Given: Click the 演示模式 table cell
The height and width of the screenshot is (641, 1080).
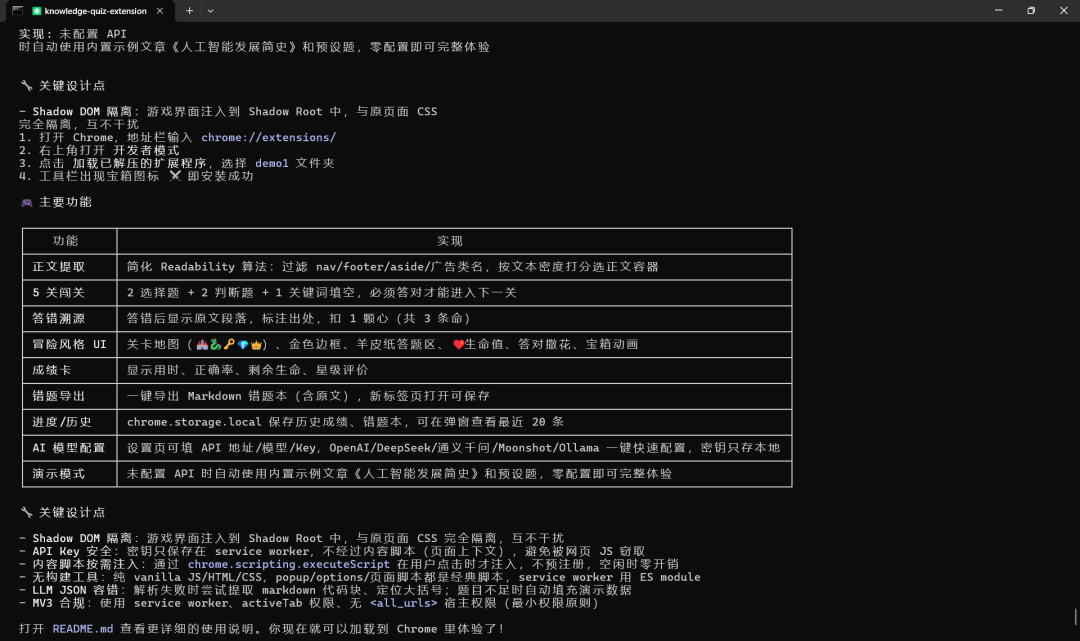Looking at the screenshot, I should 70,474.
